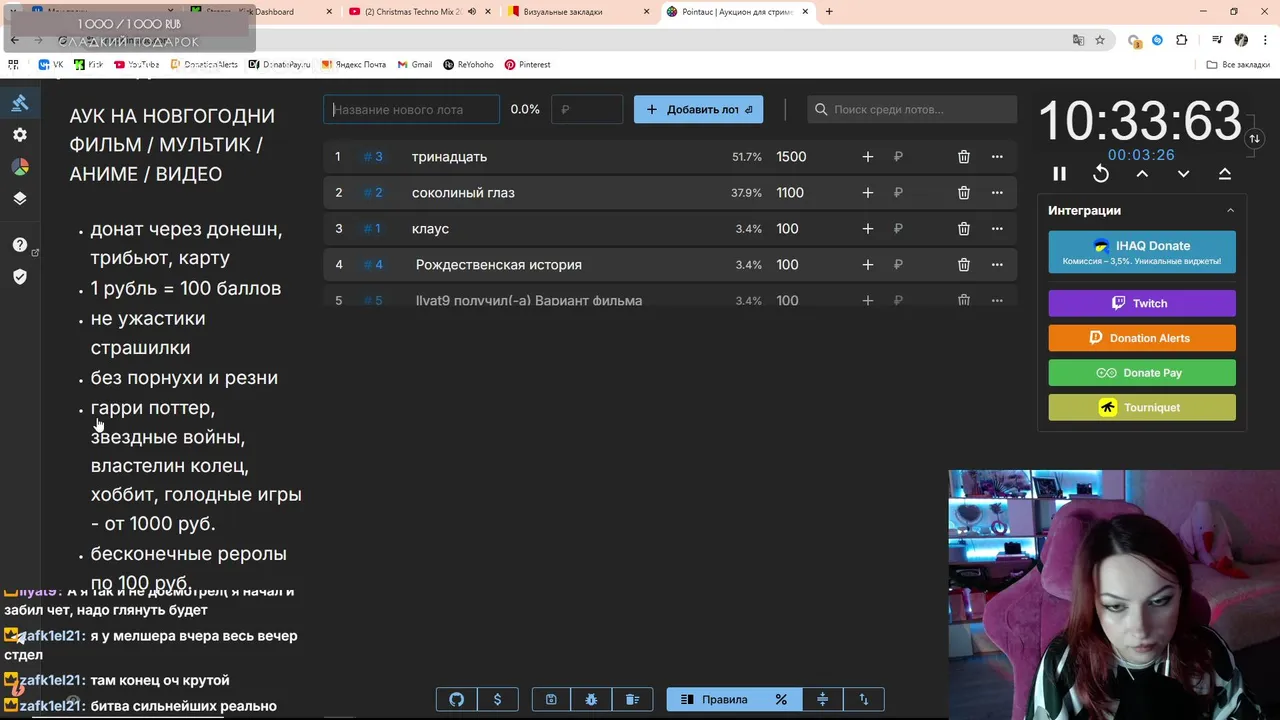Delete the lot соколиный глаз
Screen dimensions: 1280x720
(x=964, y=193)
